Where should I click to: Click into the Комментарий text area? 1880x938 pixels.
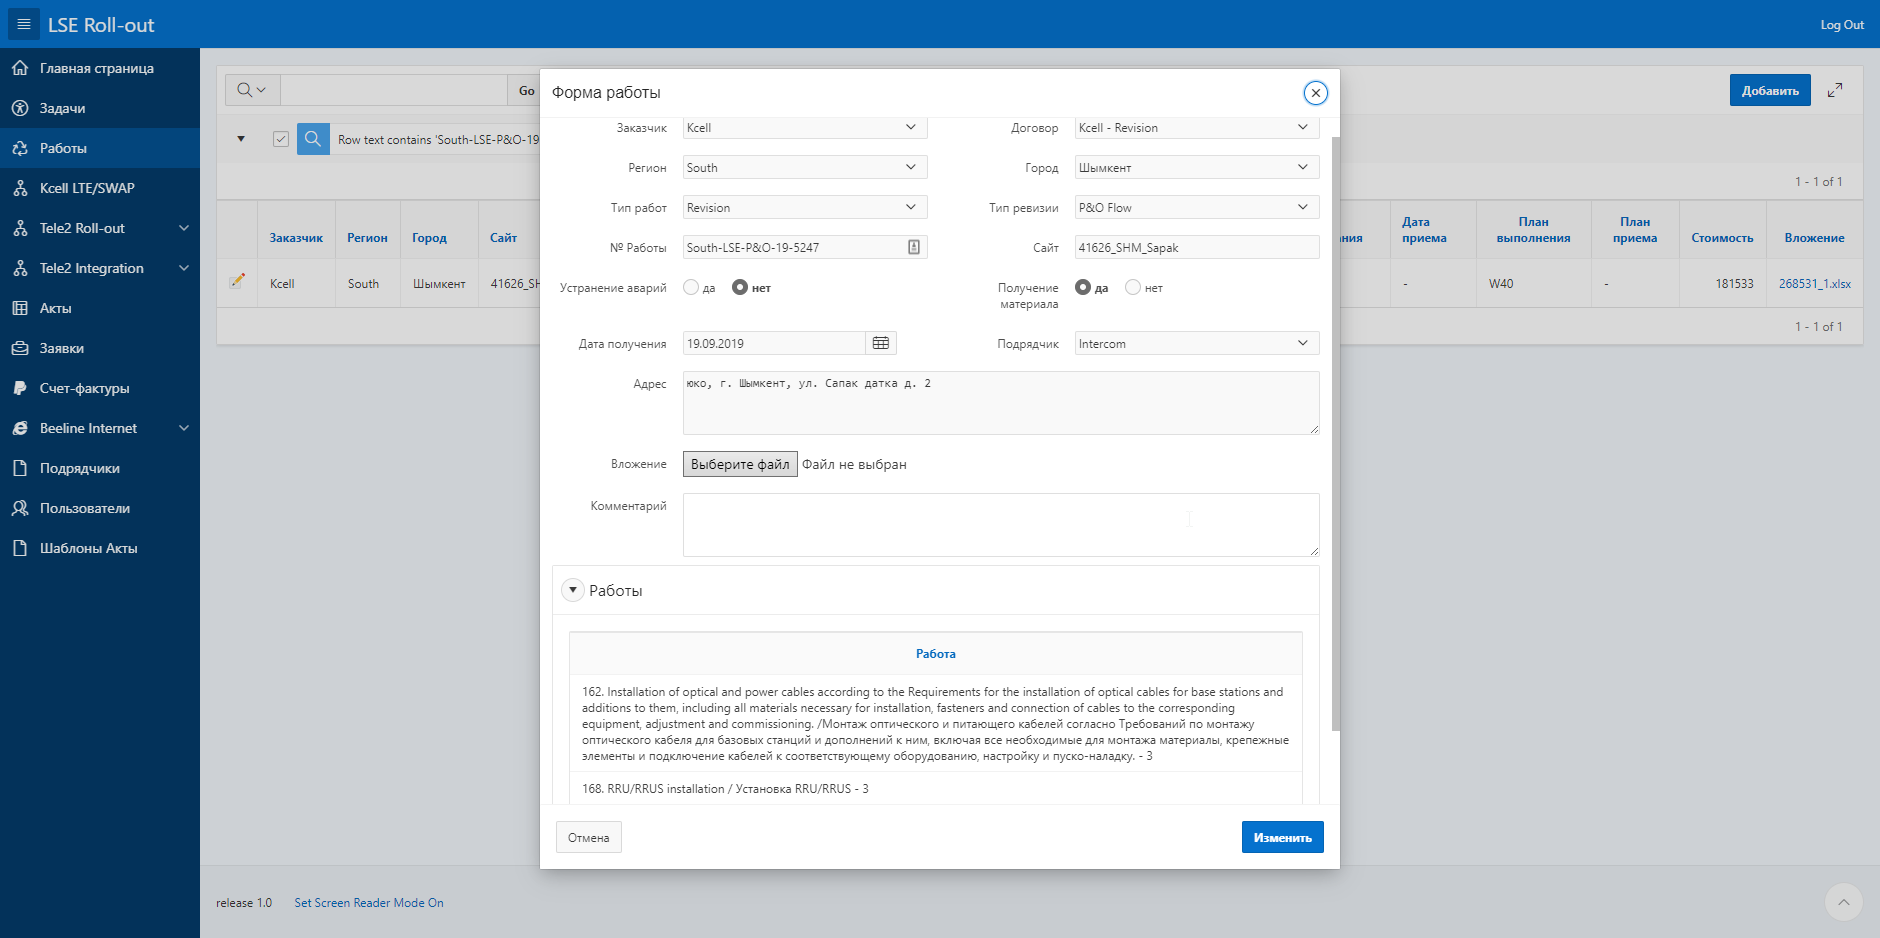[x=1001, y=524]
